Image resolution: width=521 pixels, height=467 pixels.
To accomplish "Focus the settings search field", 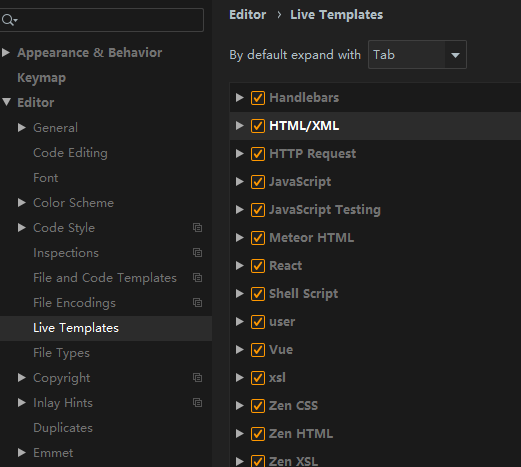I will point(102,20).
